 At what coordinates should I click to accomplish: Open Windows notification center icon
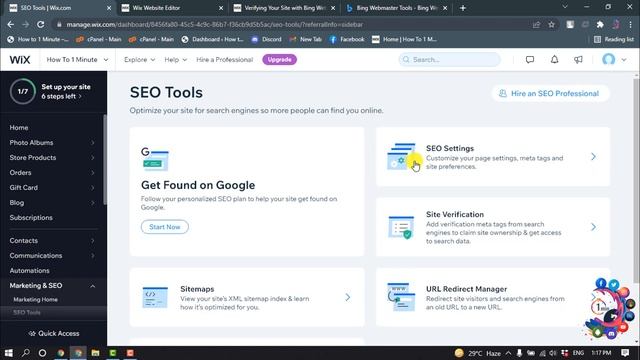click(x=625, y=353)
